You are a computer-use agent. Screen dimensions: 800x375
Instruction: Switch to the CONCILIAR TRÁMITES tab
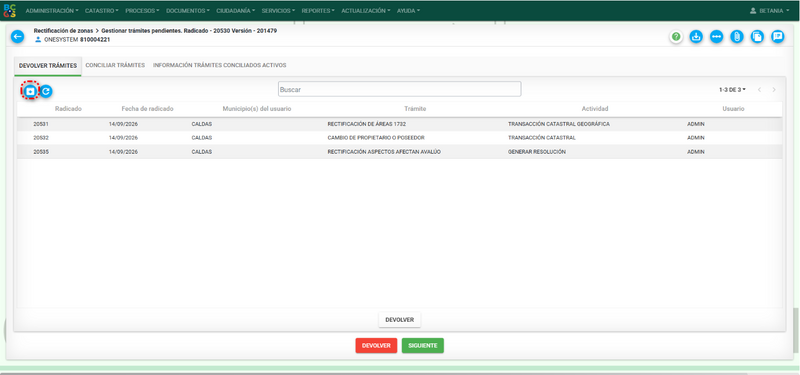115,65
